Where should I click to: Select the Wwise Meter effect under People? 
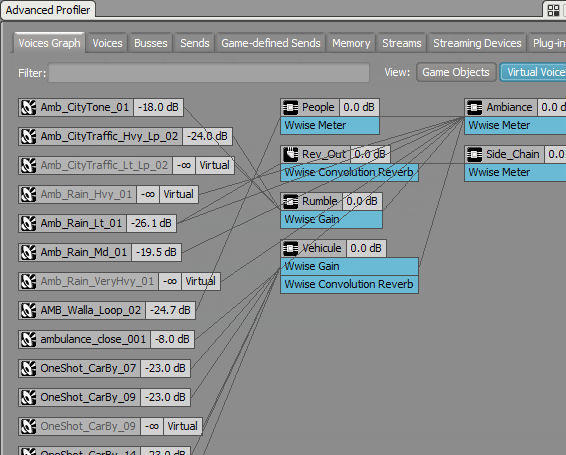click(330, 125)
